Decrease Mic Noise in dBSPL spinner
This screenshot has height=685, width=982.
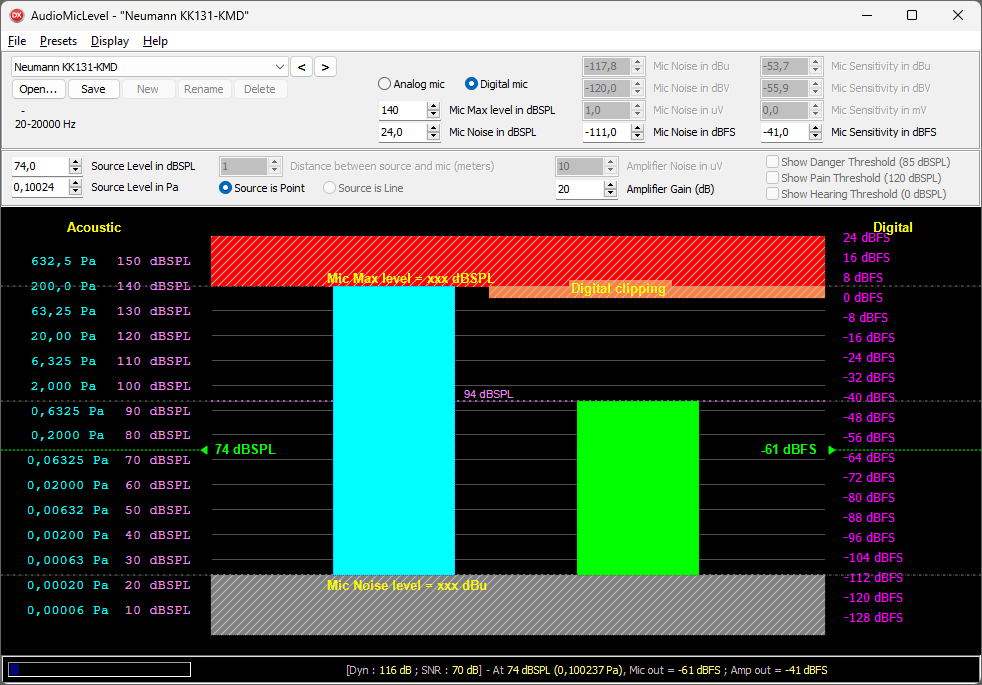(x=433, y=136)
